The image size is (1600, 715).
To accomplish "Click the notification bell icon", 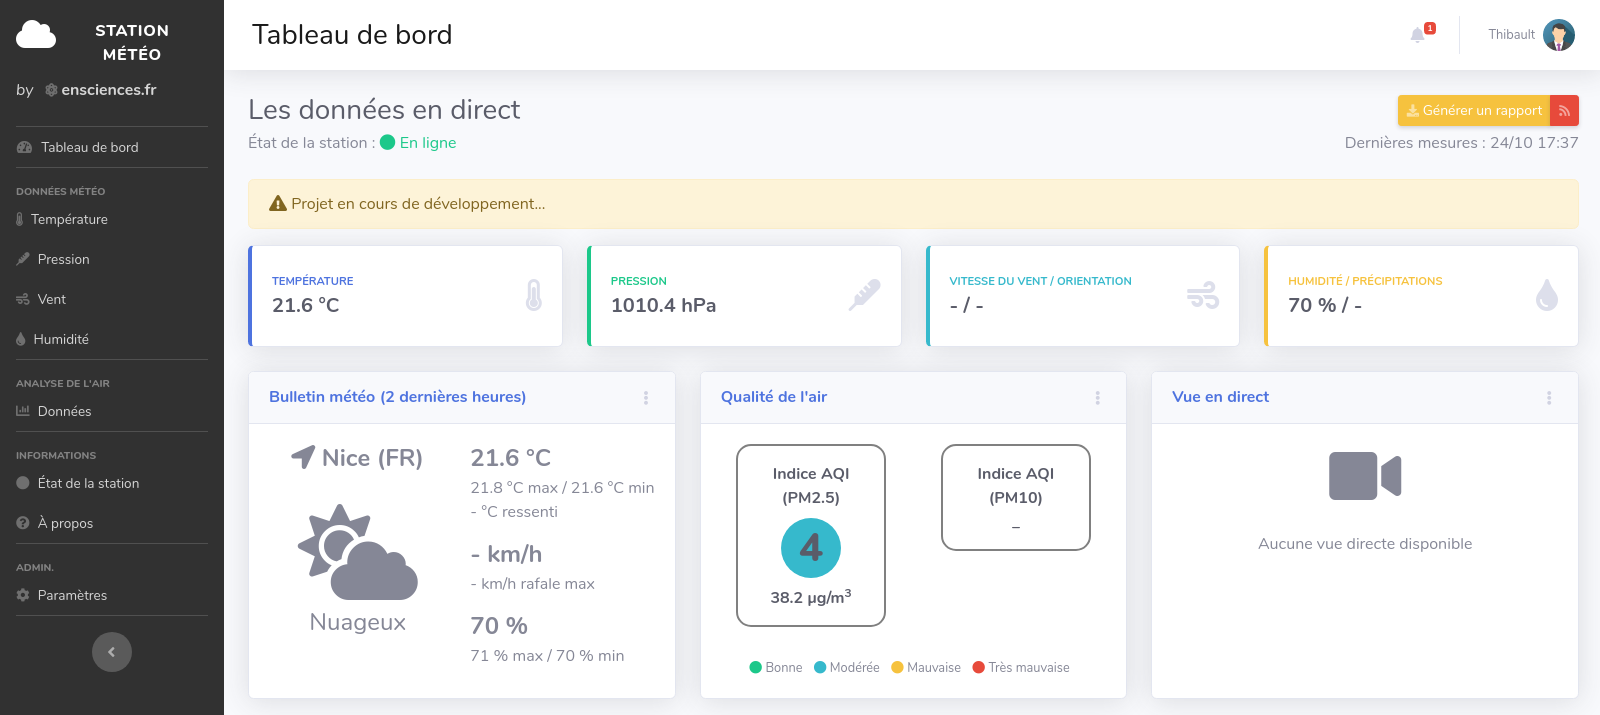I will (x=1418, y=35).
